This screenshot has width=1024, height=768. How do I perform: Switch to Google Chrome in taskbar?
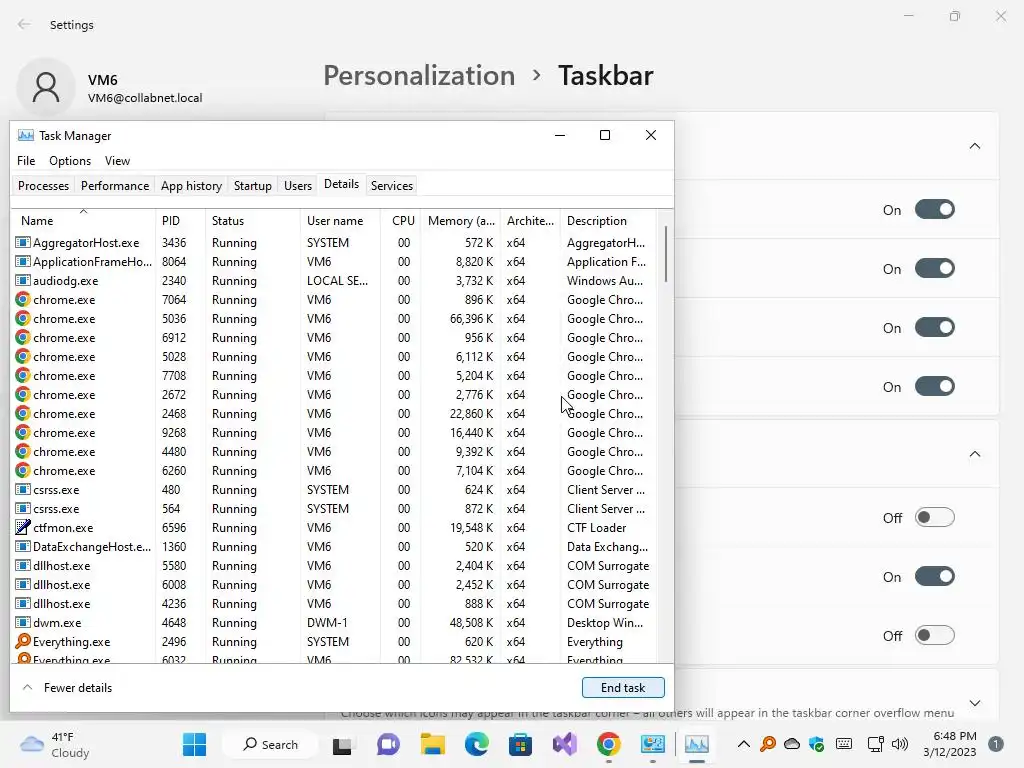(609, 744)
